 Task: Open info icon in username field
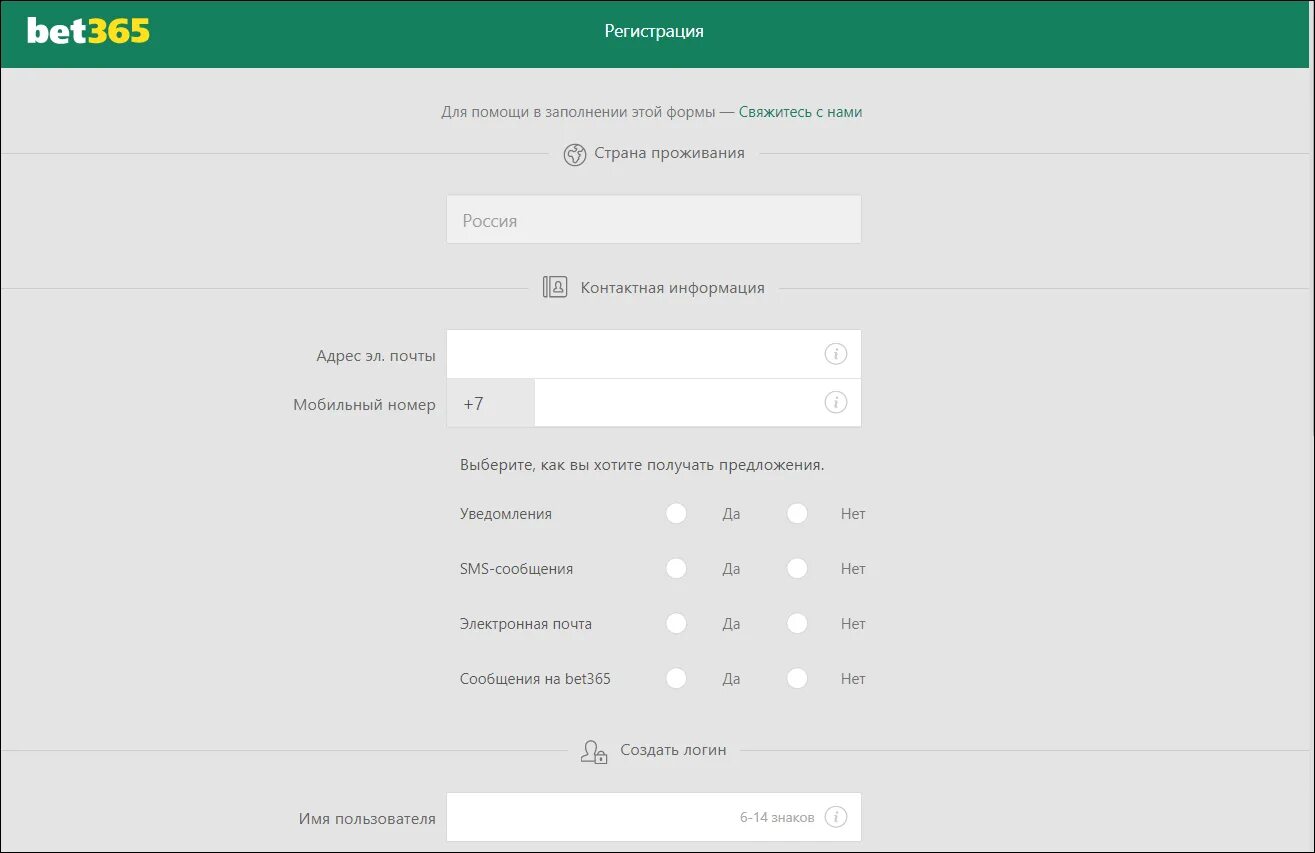click(x=836, y=817)
